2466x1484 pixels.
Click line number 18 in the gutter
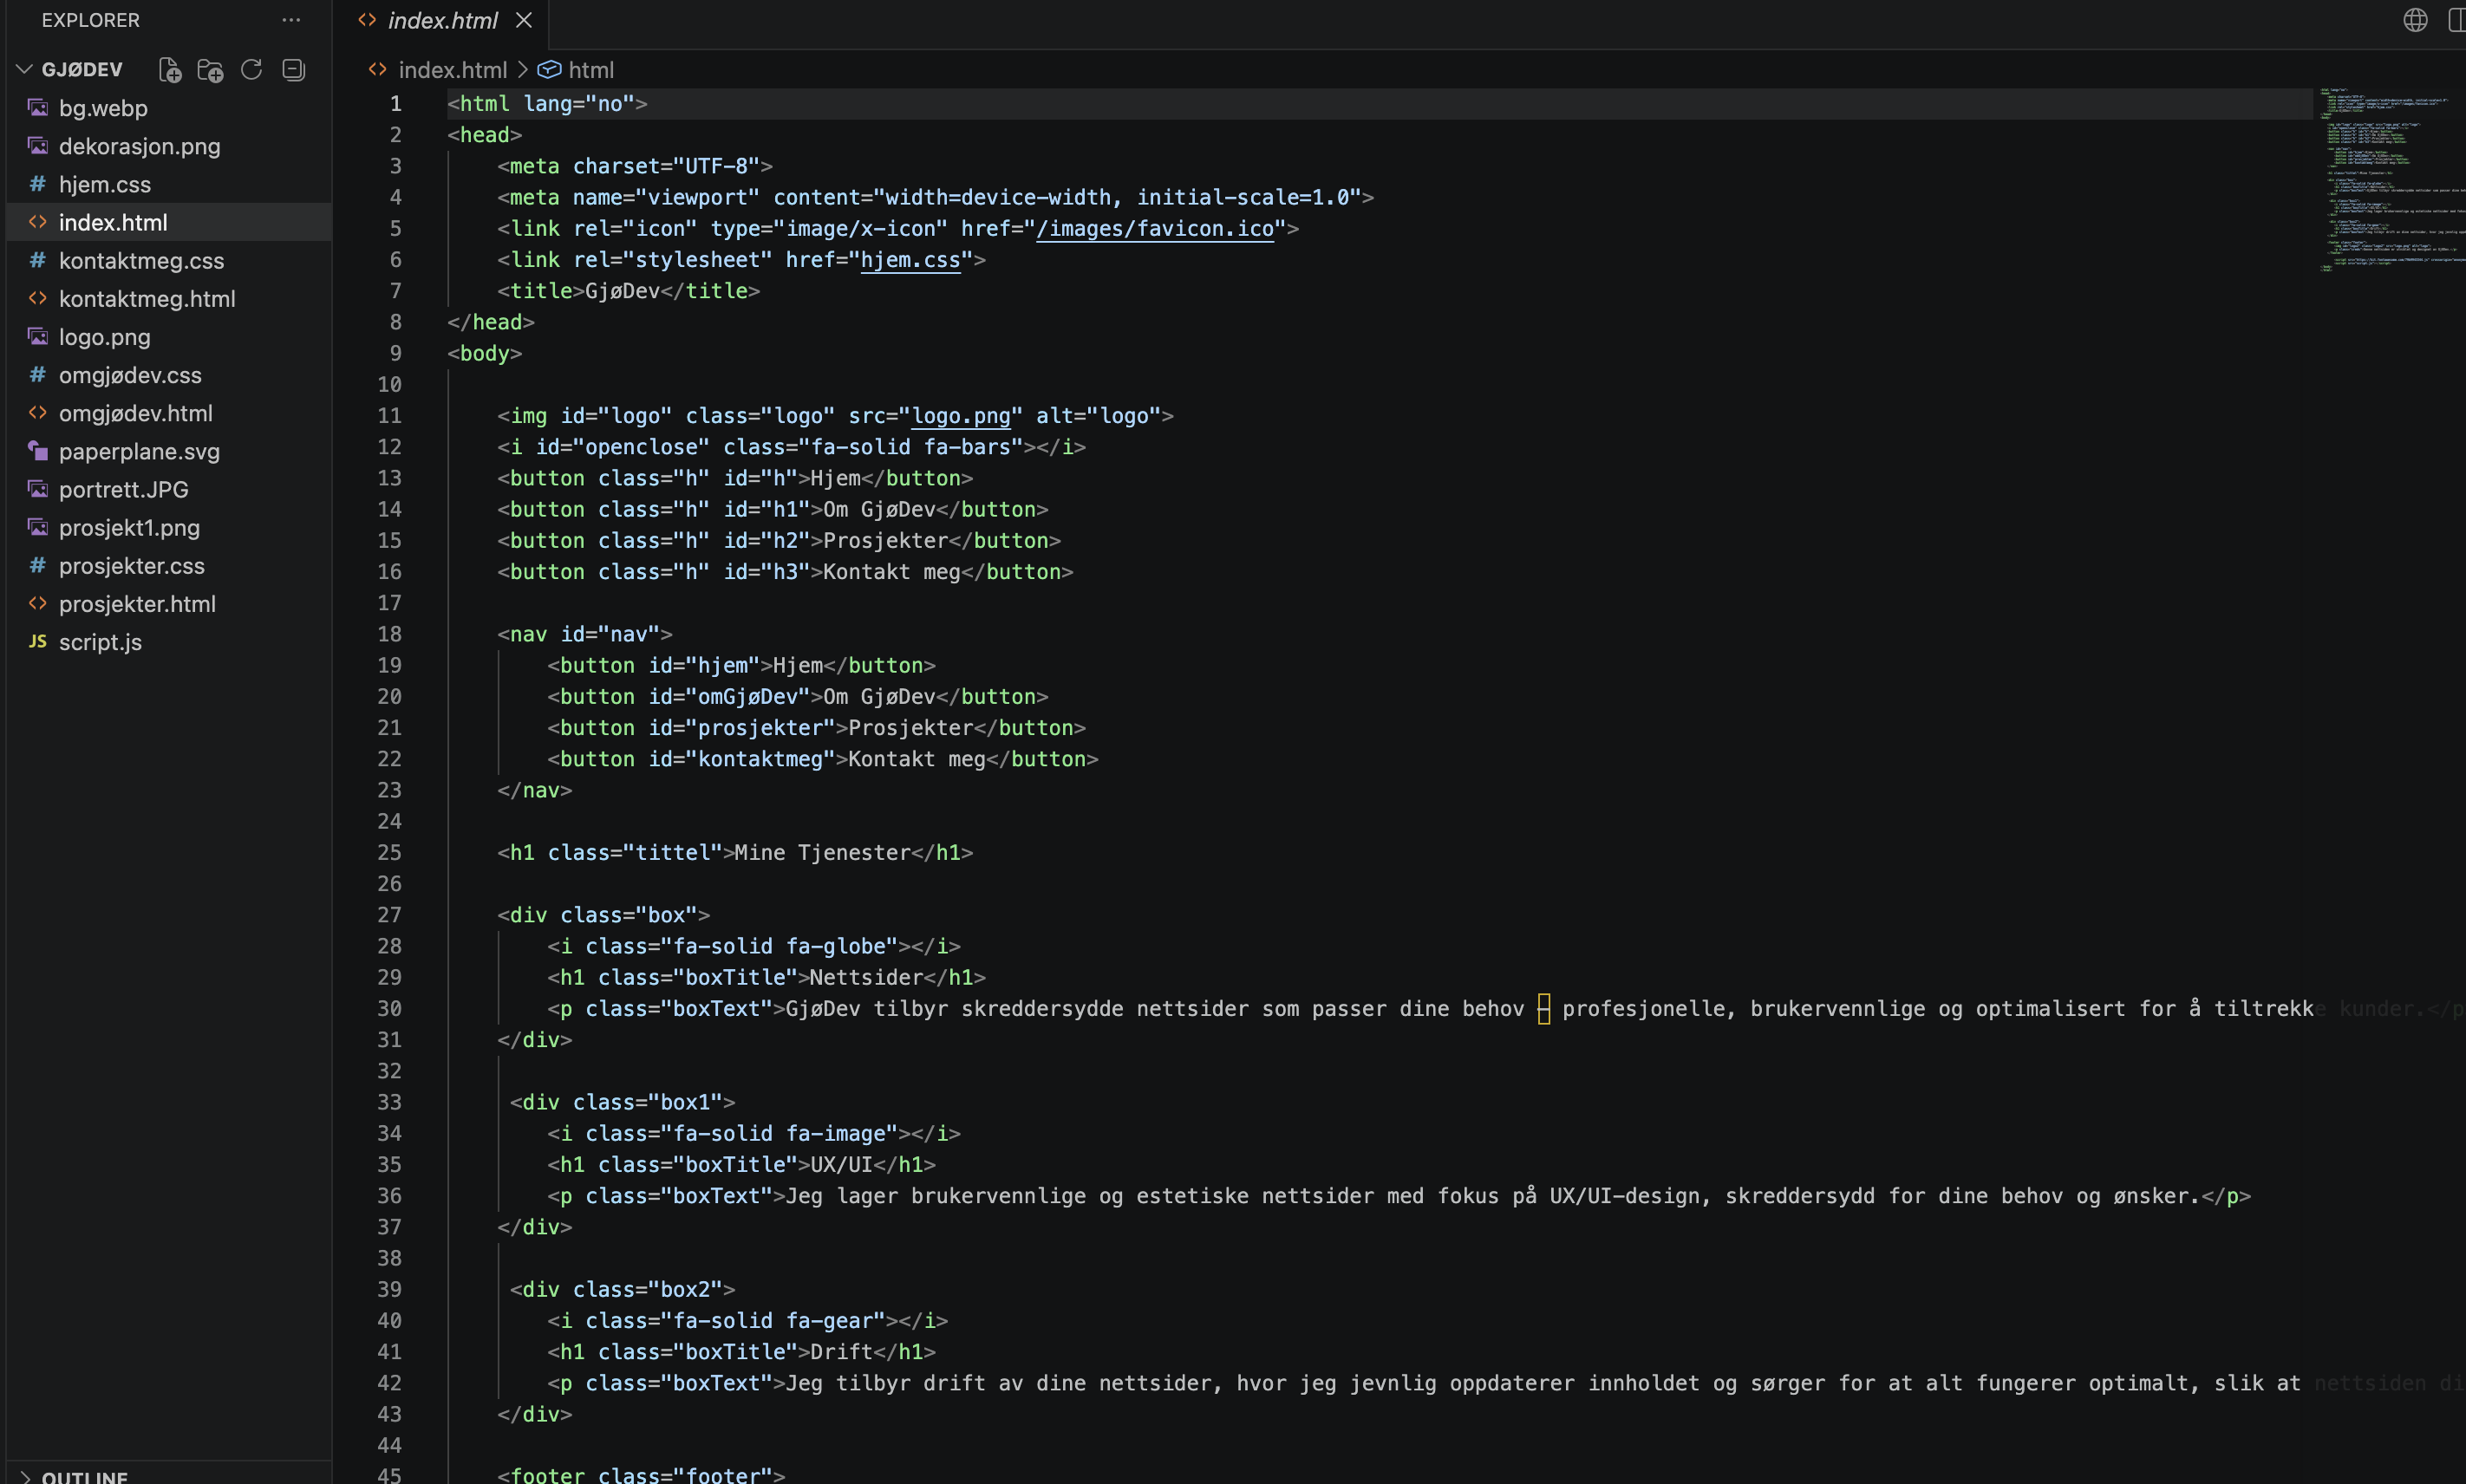point(389,634)
